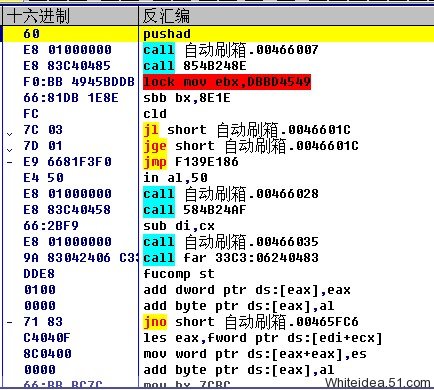Select call 自动刷箱.00466007 instruction
Viewport: 434px width, 390px height.
[x=231, y=50]
